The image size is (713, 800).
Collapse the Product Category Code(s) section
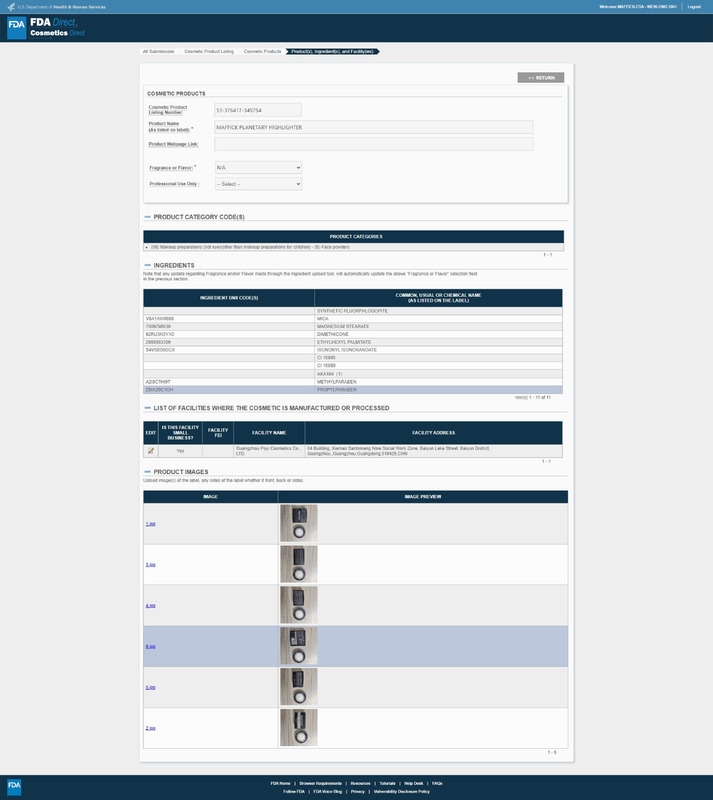[x=148, y=216]
